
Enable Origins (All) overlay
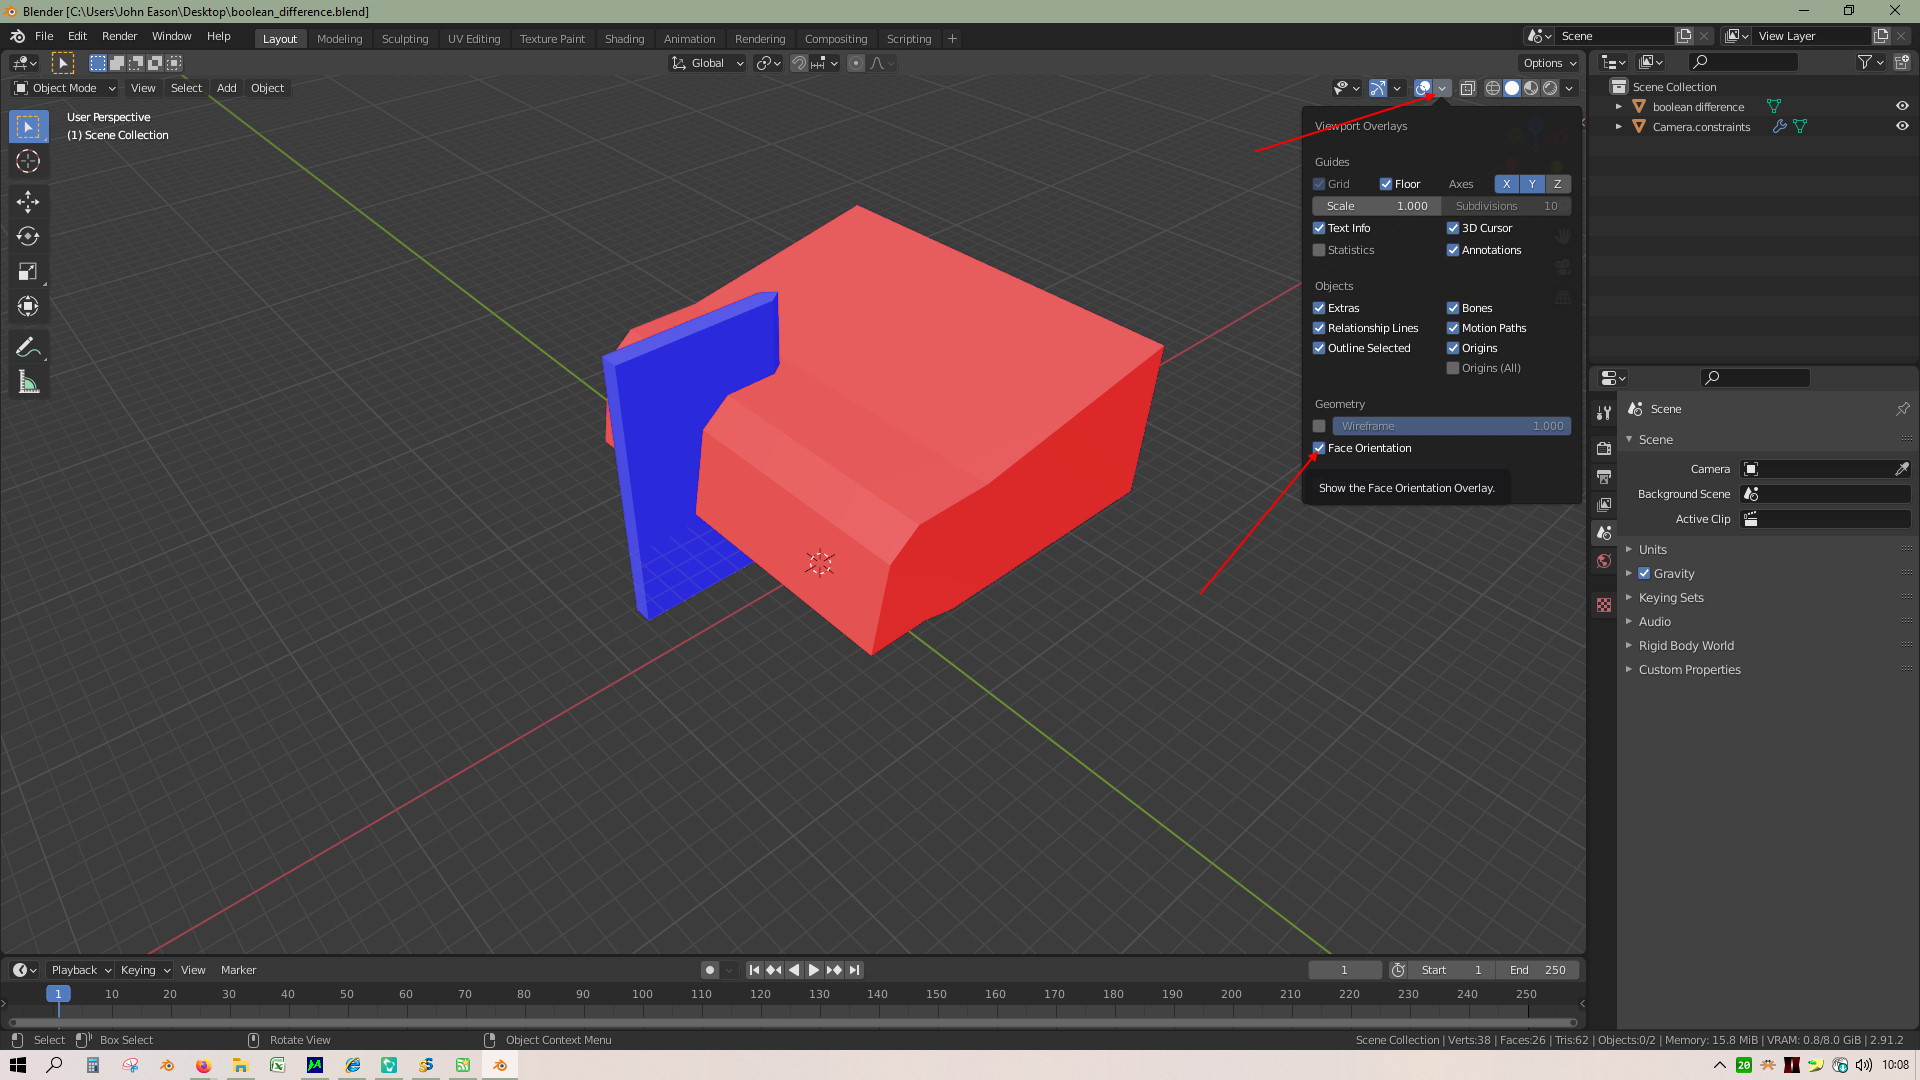tap(1453, 368)
